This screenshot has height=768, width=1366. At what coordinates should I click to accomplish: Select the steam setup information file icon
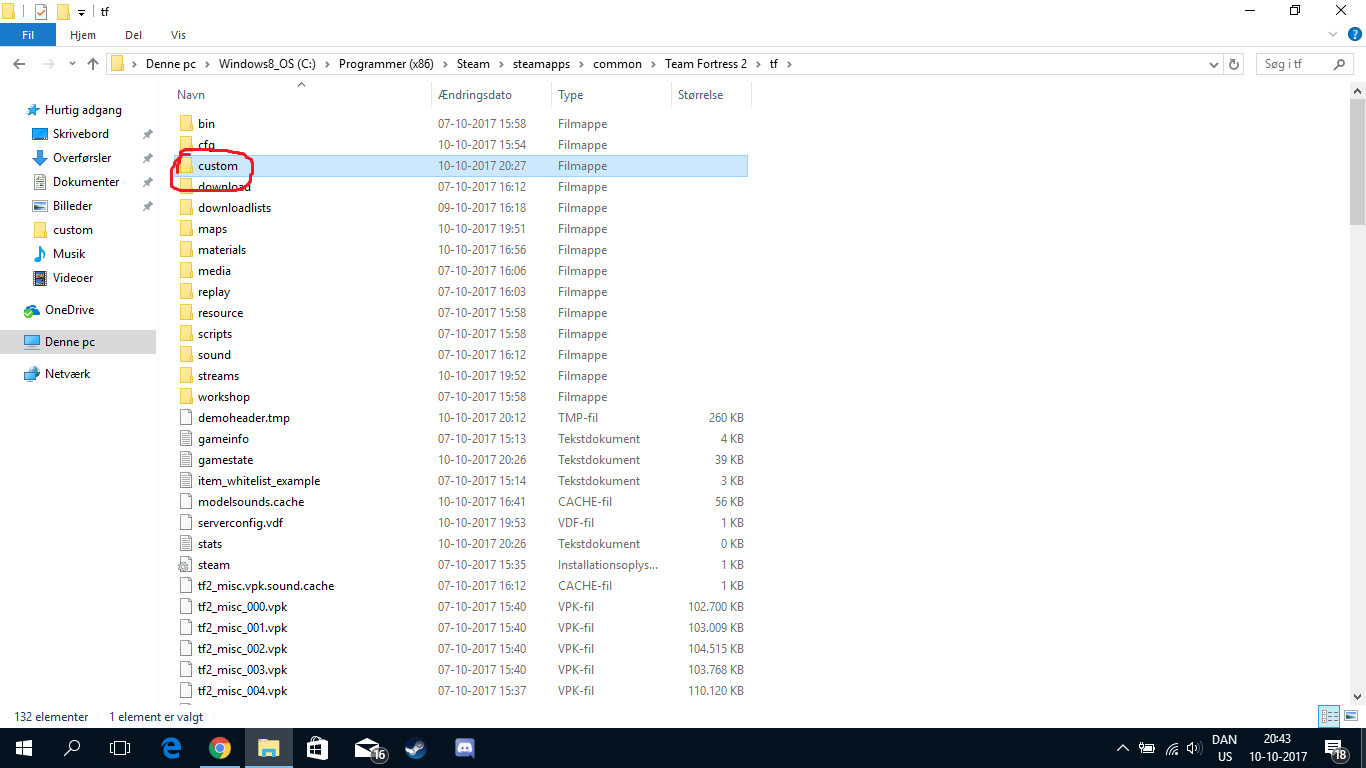click(186, 565)
